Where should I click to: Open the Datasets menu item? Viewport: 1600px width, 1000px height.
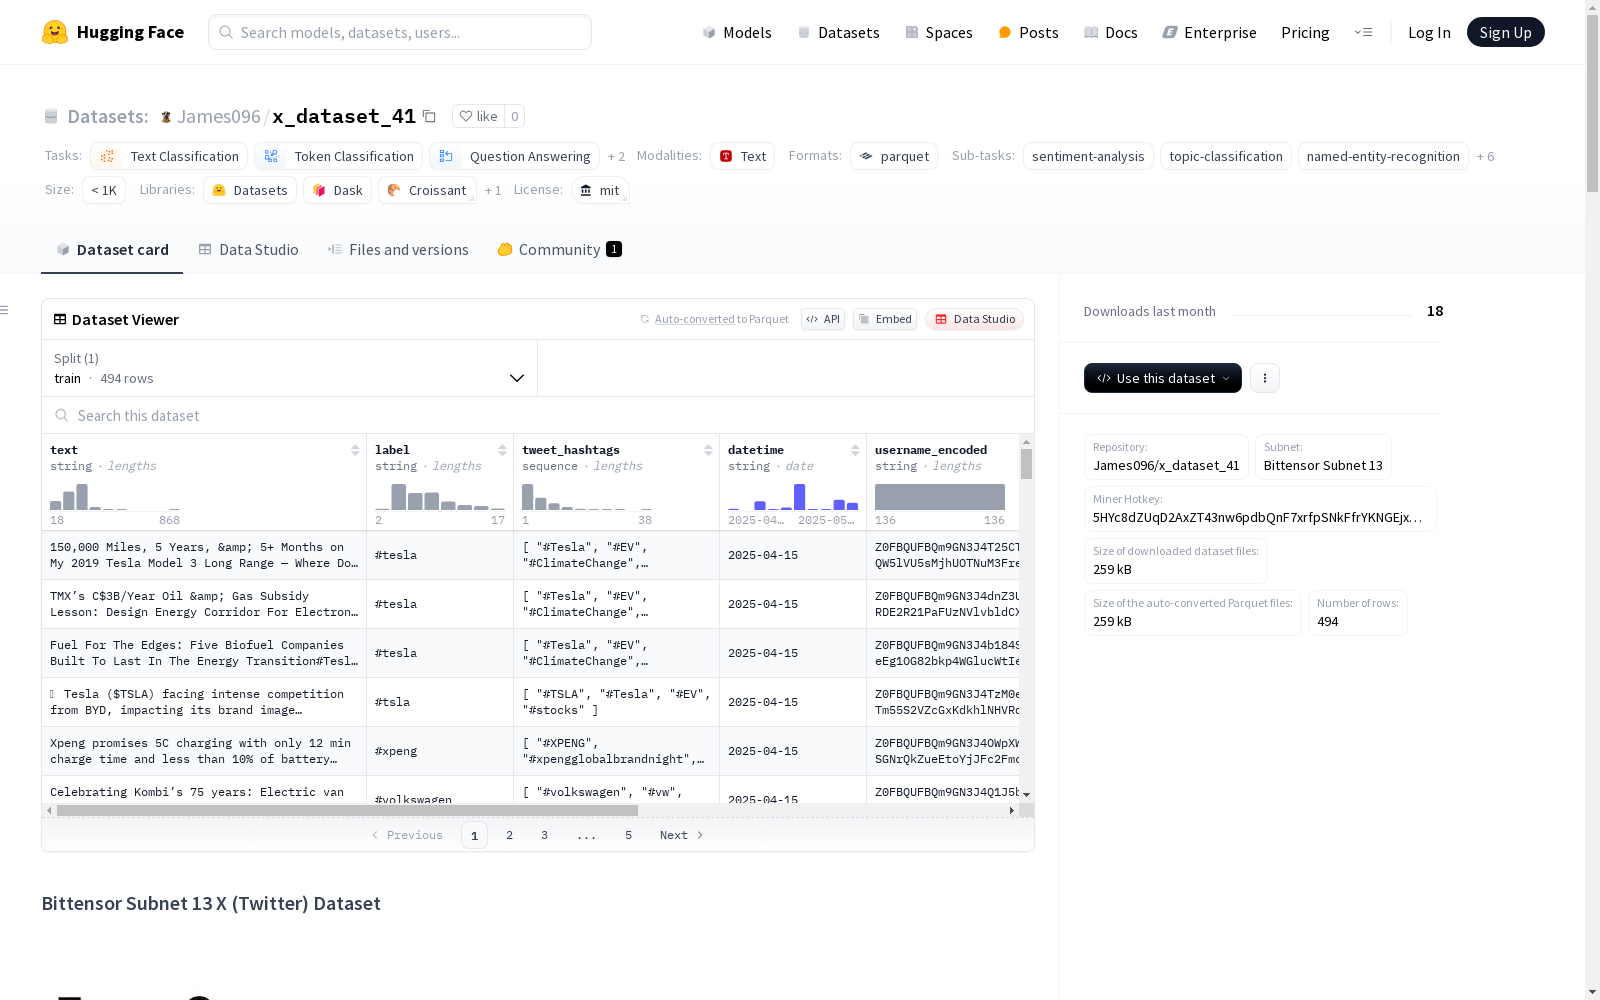[838, 32]
